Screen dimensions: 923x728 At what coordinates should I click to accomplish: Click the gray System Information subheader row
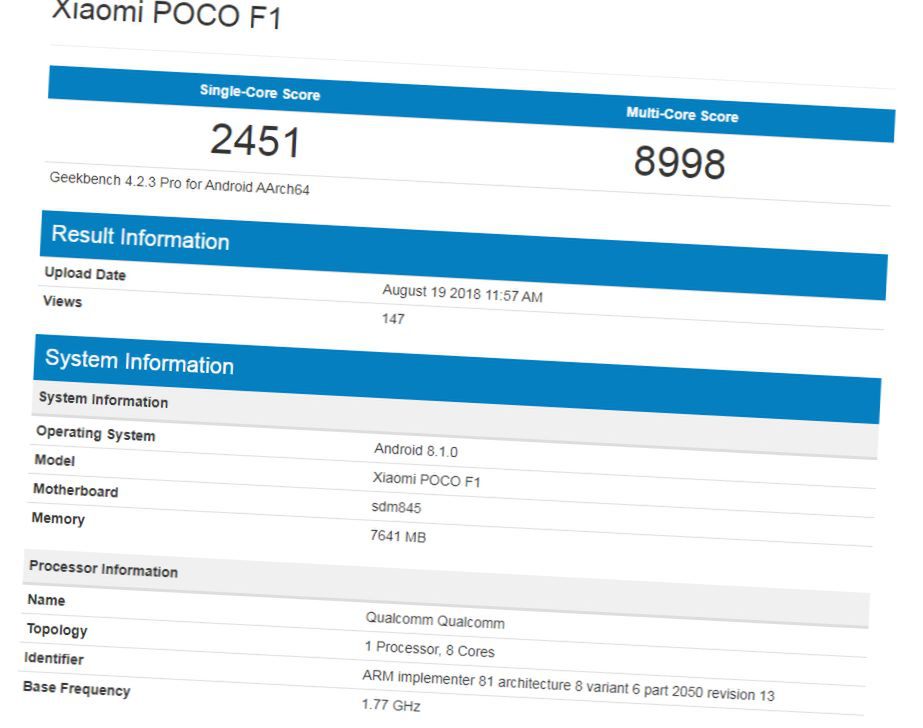point(454,419)
